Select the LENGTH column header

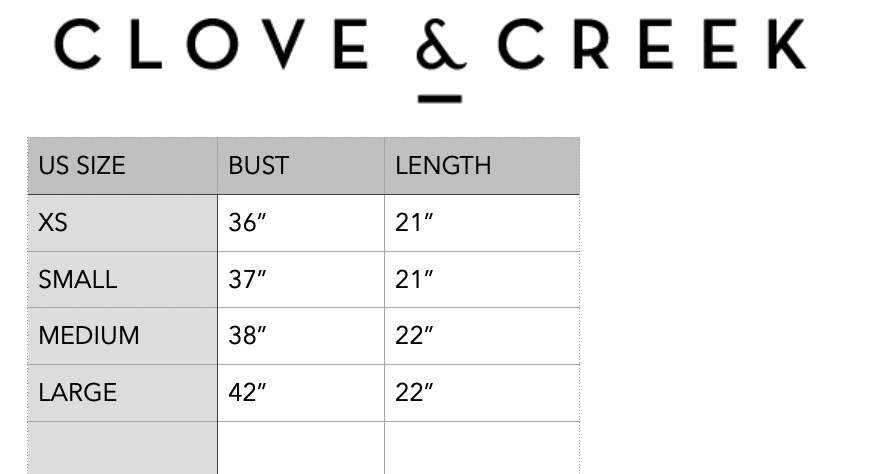[x=443, y=166]
